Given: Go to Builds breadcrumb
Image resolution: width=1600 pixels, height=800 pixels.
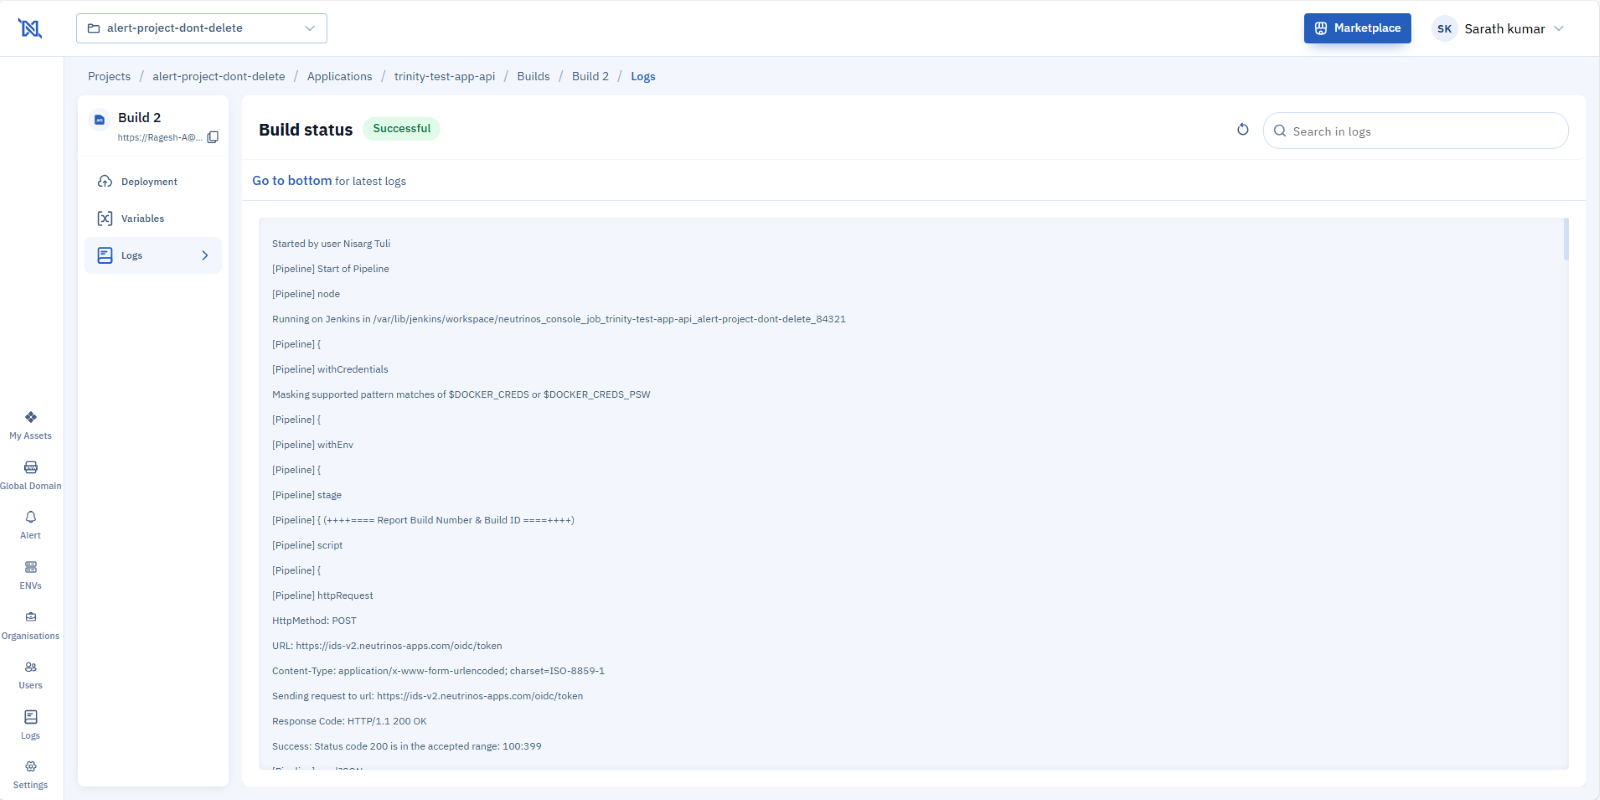Looking at the screenshot, I should [x=533, y=76].
